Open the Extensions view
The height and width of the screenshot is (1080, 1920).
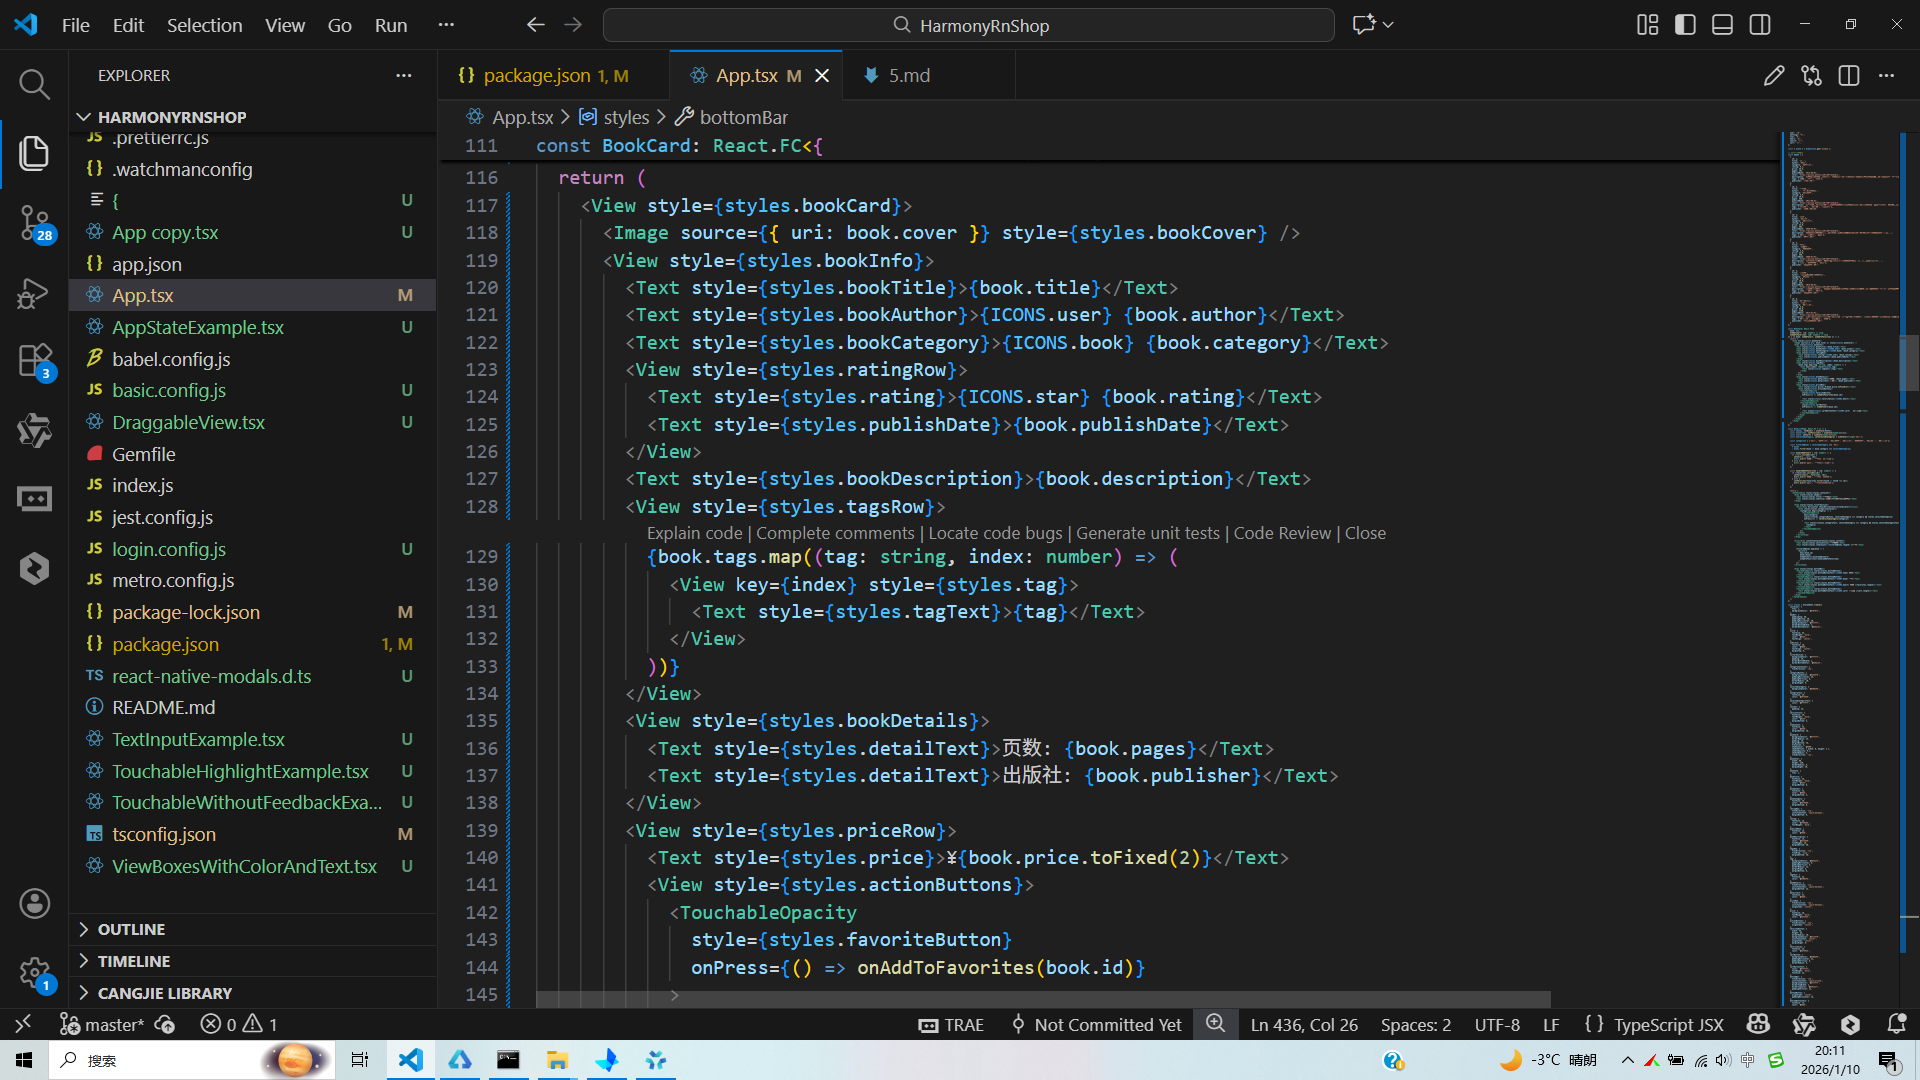(x=34, y=361)
